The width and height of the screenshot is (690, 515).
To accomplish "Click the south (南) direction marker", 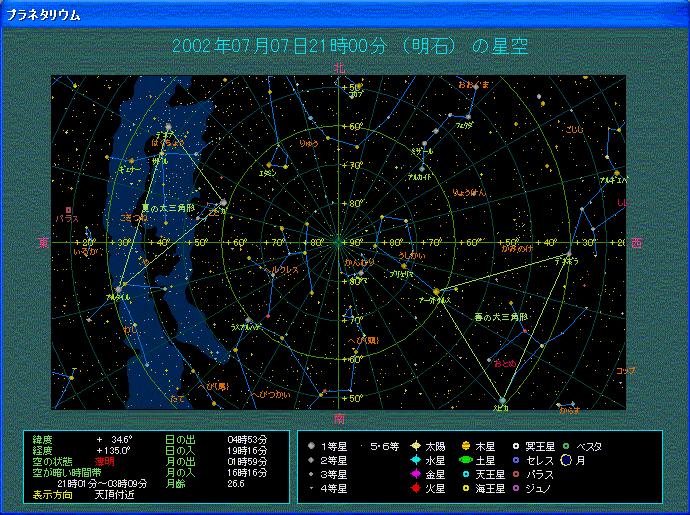I will 339,417.
